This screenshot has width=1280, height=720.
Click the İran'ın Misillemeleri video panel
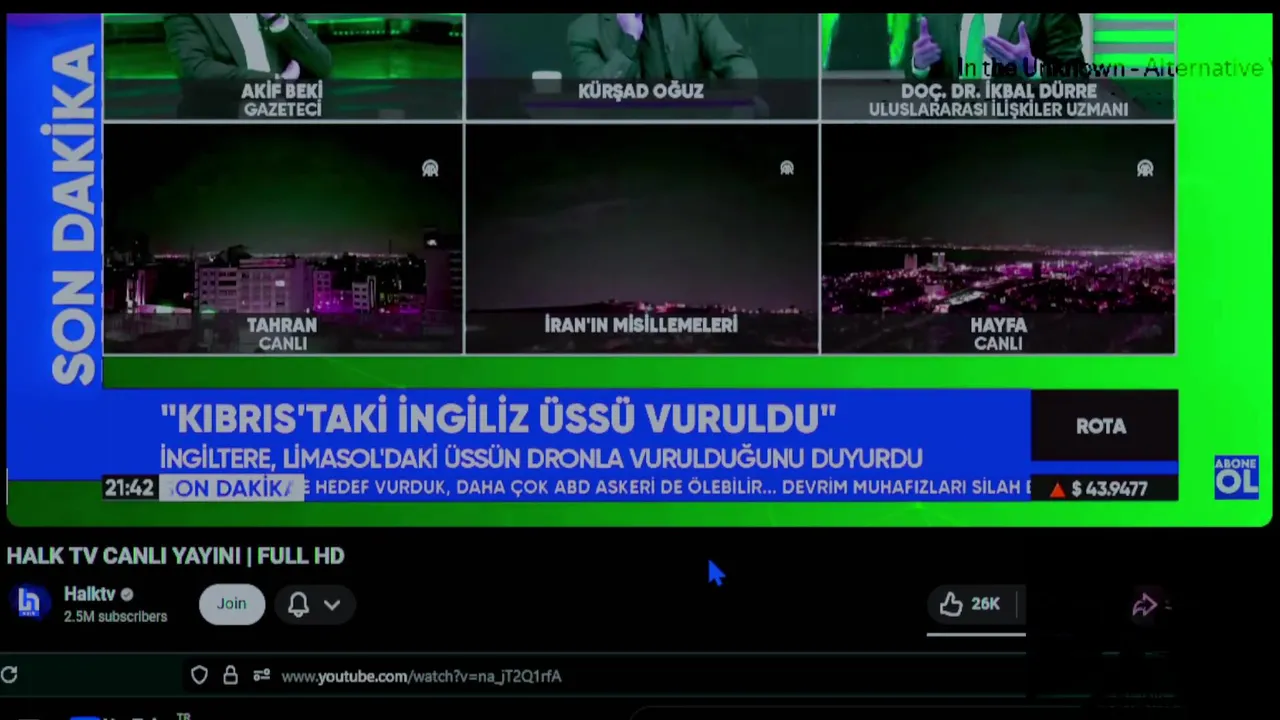coord(642,239)
